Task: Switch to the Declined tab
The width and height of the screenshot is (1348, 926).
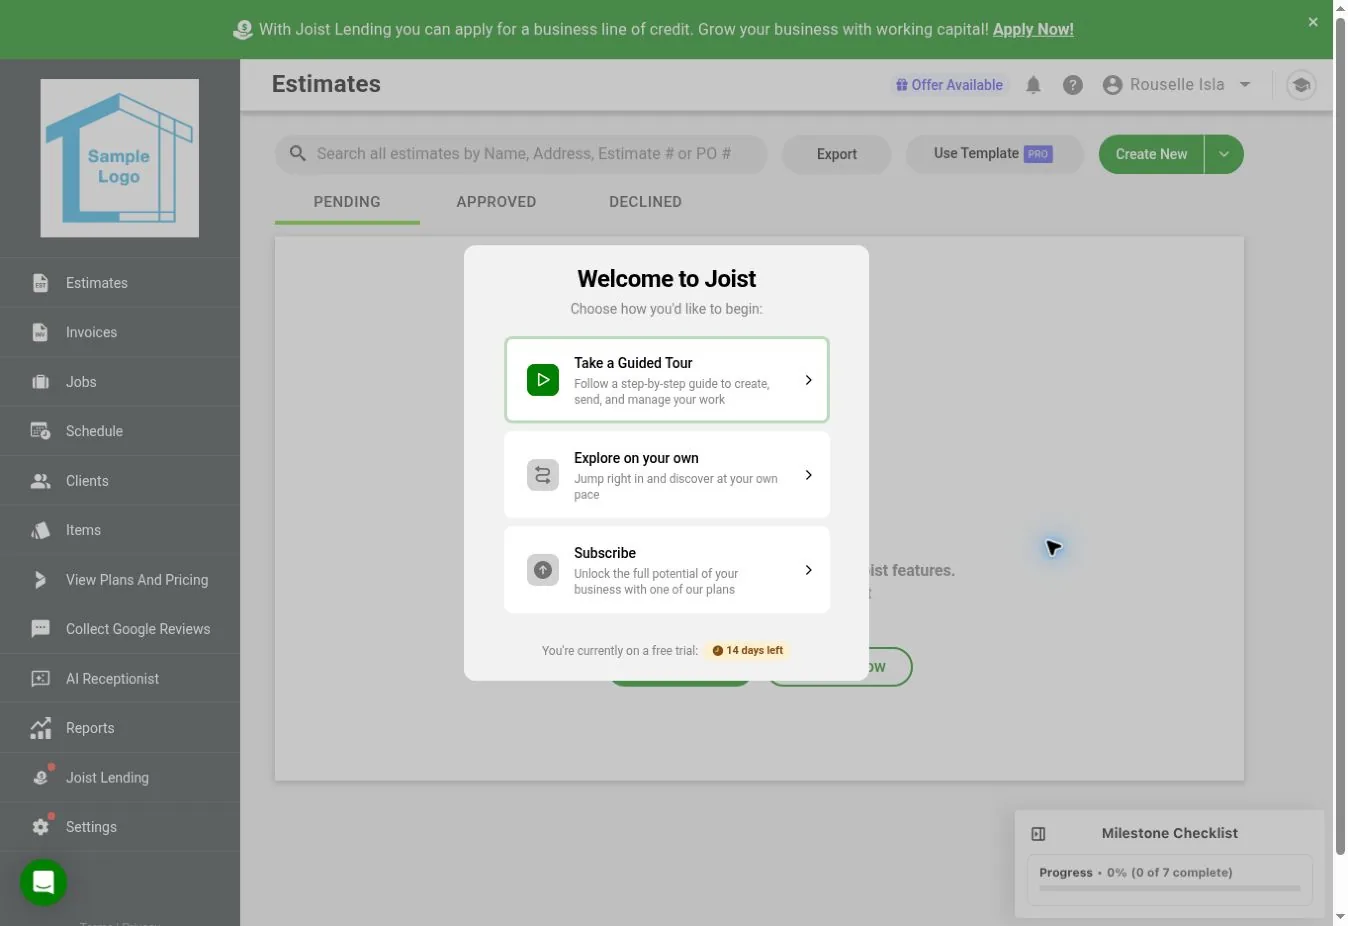Action: click(645, 202)
